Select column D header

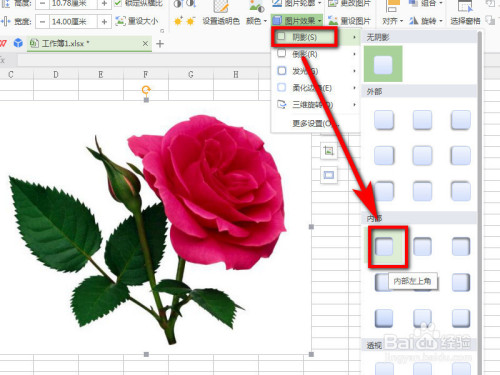[56, 74]
